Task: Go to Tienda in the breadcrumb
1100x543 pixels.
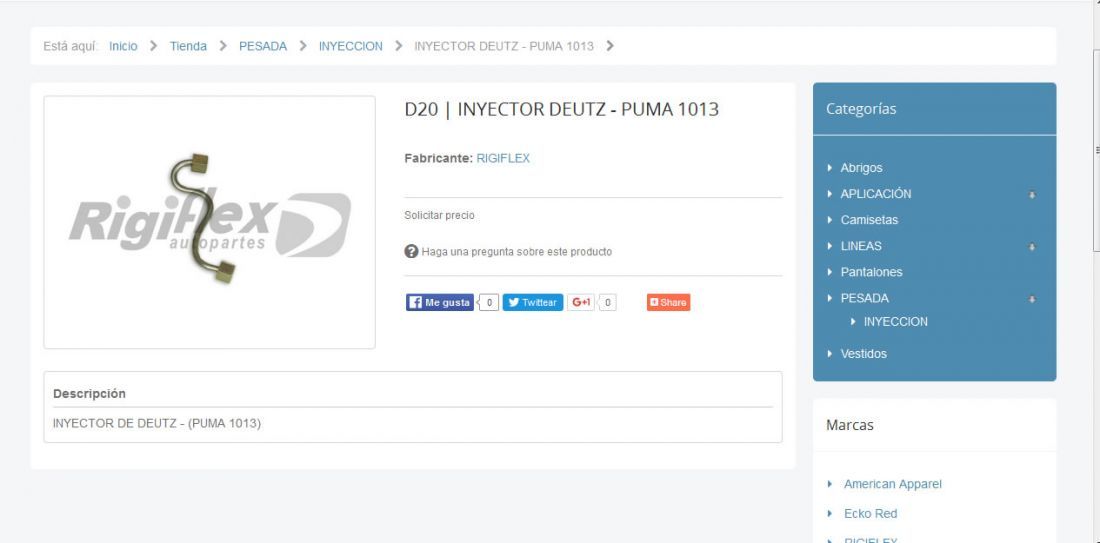Action: [188, 46]
